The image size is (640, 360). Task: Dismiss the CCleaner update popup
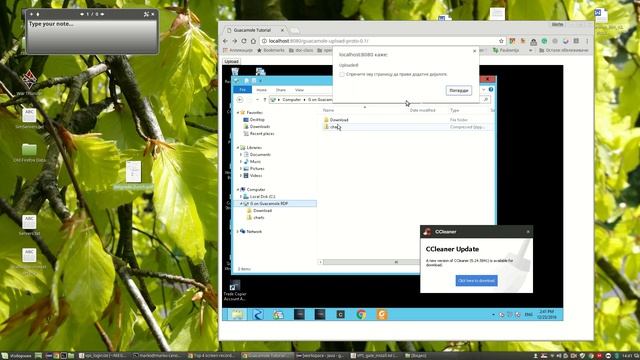pyautogui.click(x=528, y=231)
